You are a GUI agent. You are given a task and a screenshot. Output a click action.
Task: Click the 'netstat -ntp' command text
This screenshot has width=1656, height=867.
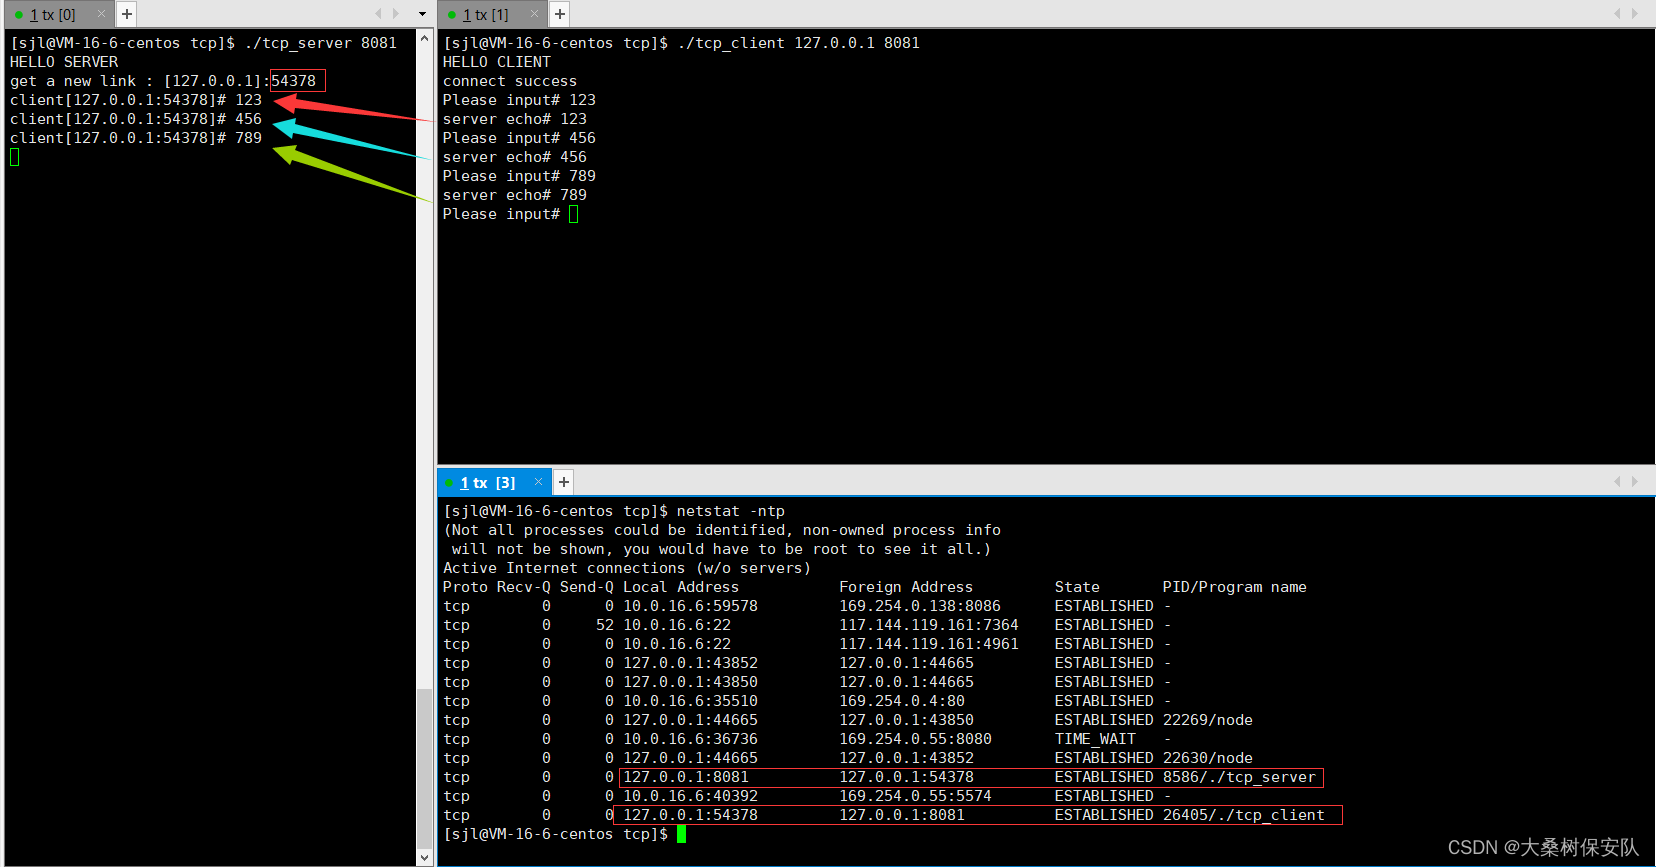pyautogui.click(x=731, y=511)
